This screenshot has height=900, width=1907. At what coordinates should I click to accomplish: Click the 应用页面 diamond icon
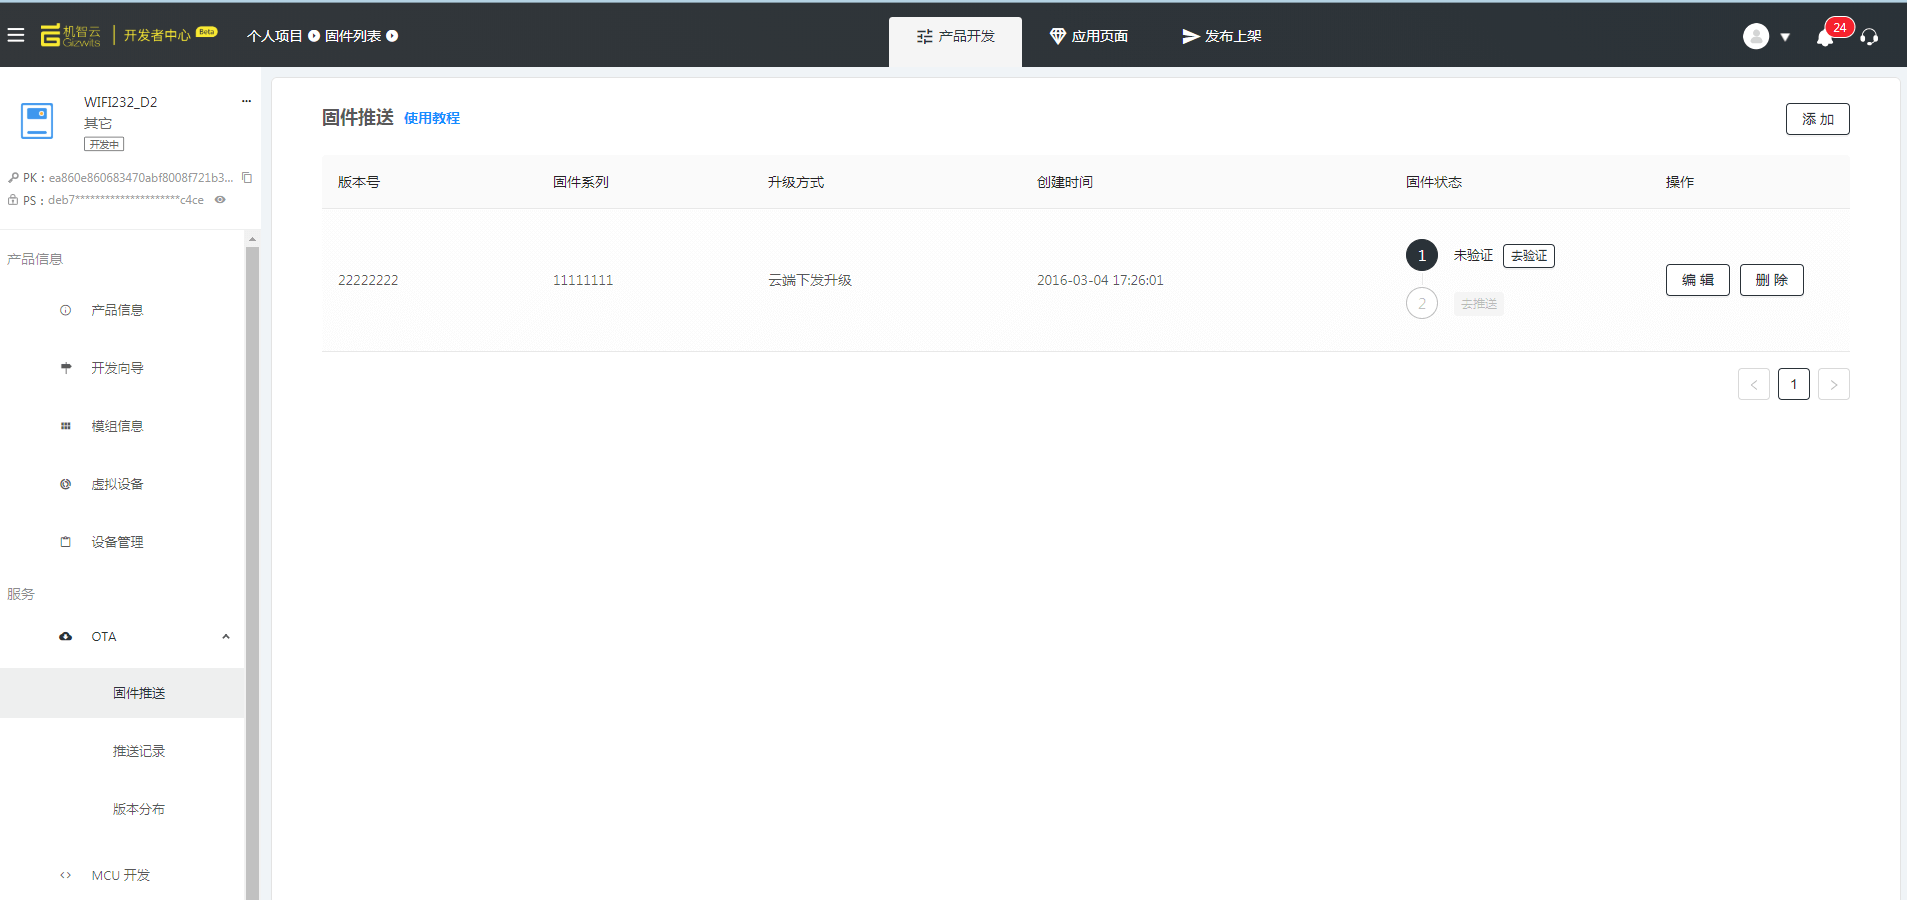pos(1058,36)
